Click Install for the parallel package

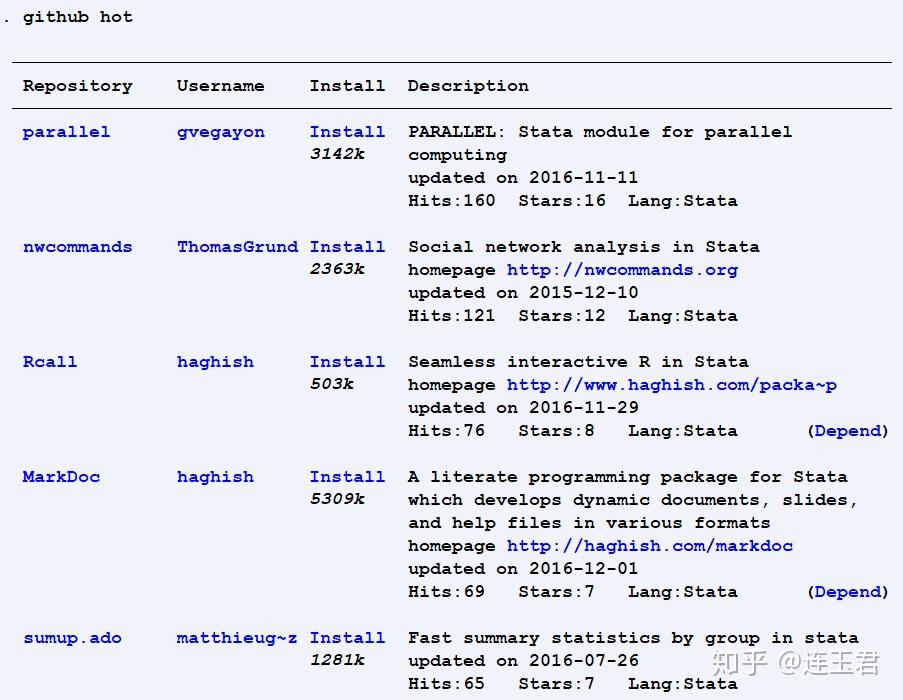(x=347, y=131)
